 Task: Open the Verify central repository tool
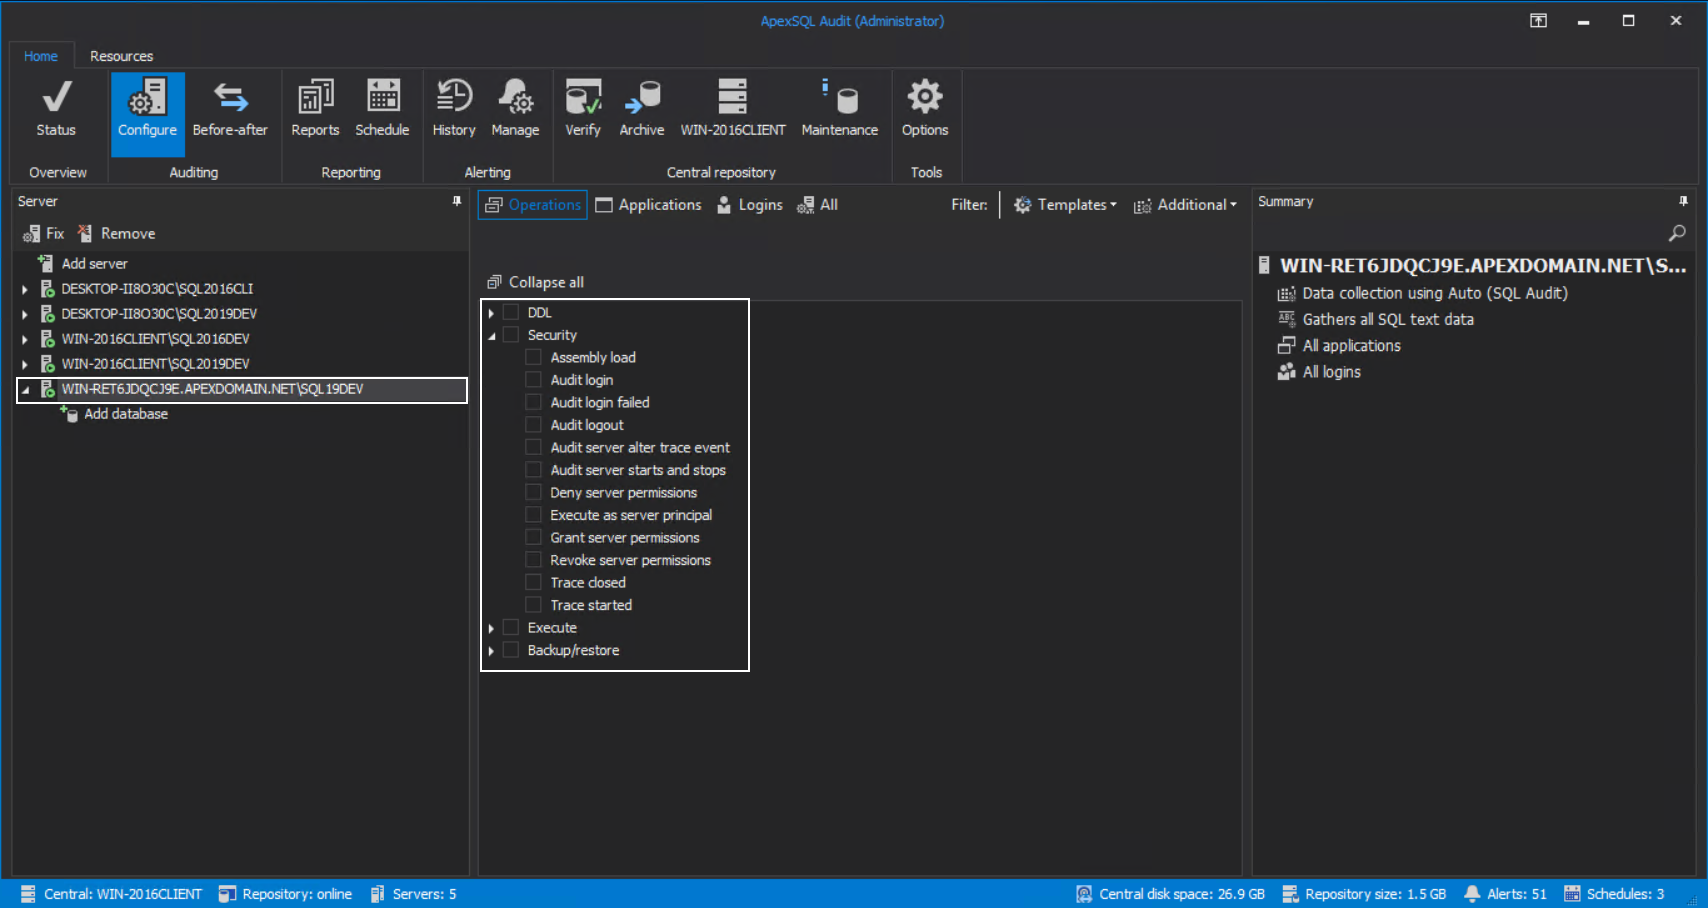(x=583, y=110)
